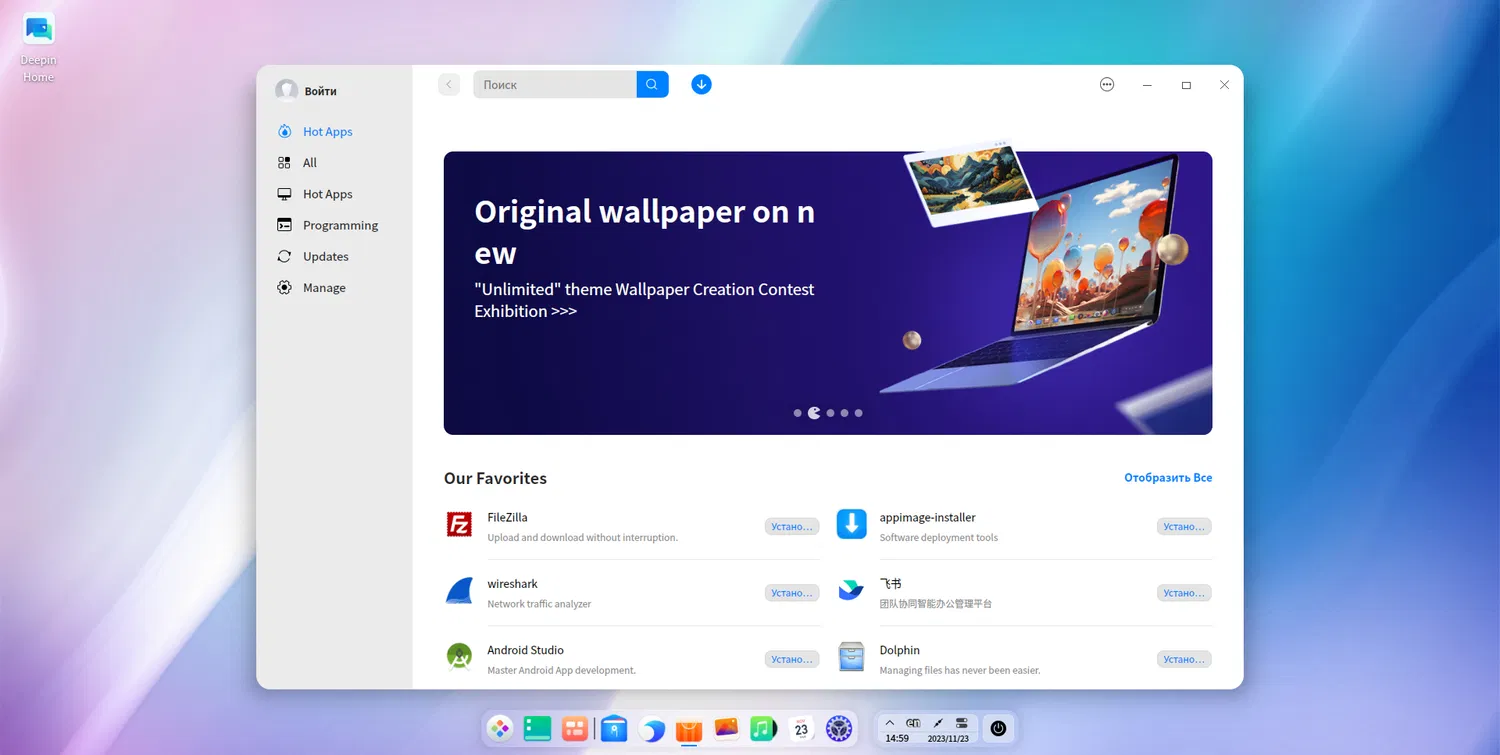Open the image viewer dock icon
Viewport: 1500px width, 755px height.
[727, 729]
